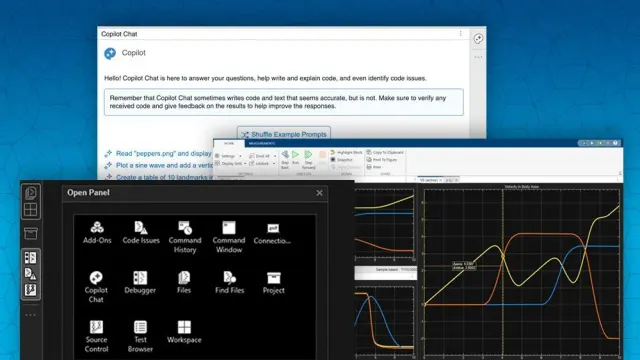Open the Project panel from the grid
The width and height of the screenshot is (640, 360).
[x=273, y=282]
